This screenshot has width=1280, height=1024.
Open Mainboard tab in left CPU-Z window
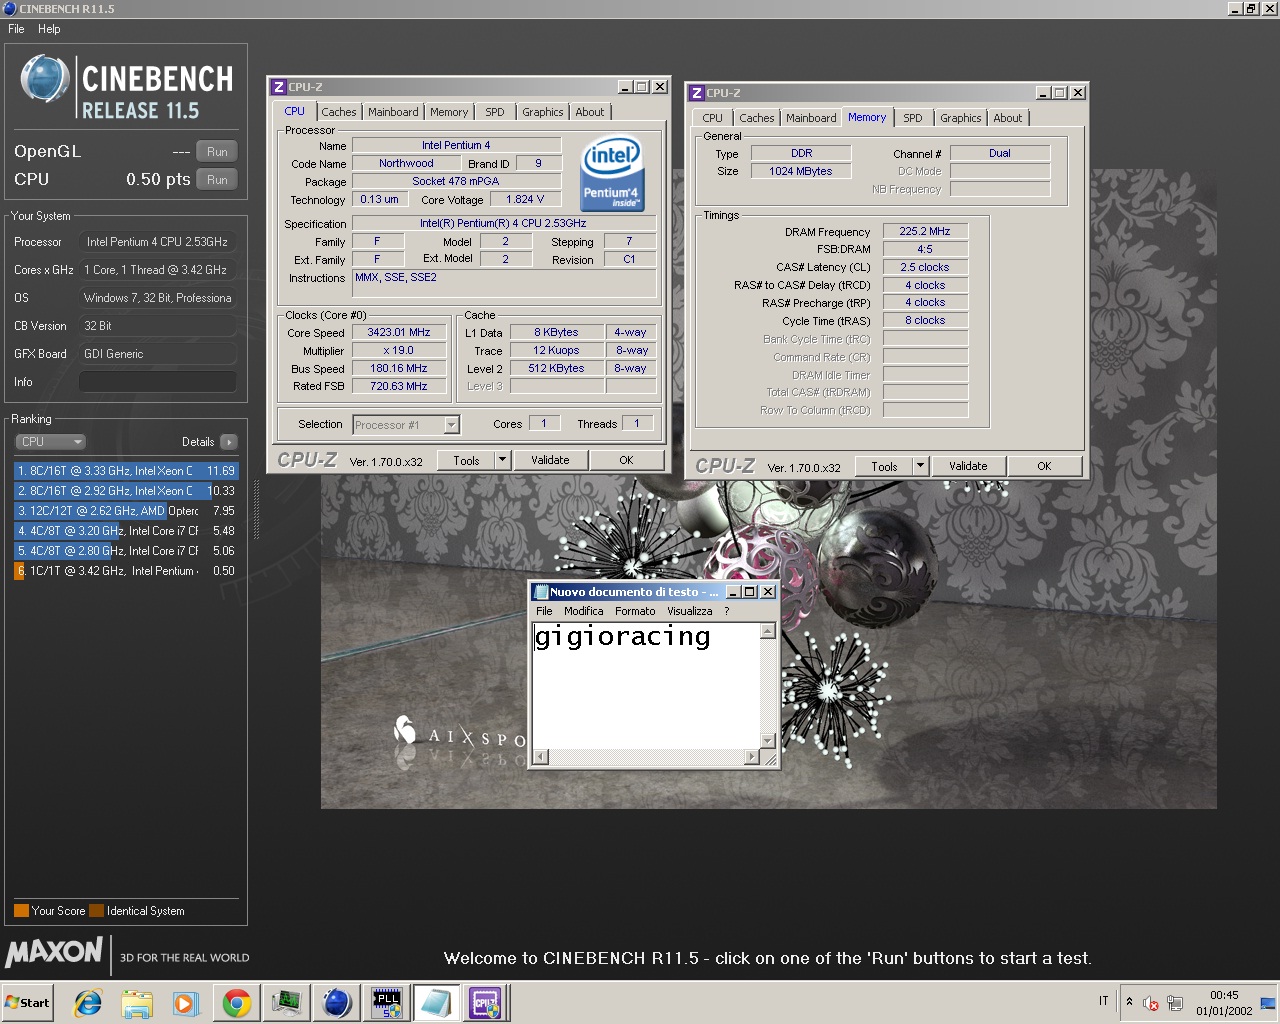[x=393, y=112]
